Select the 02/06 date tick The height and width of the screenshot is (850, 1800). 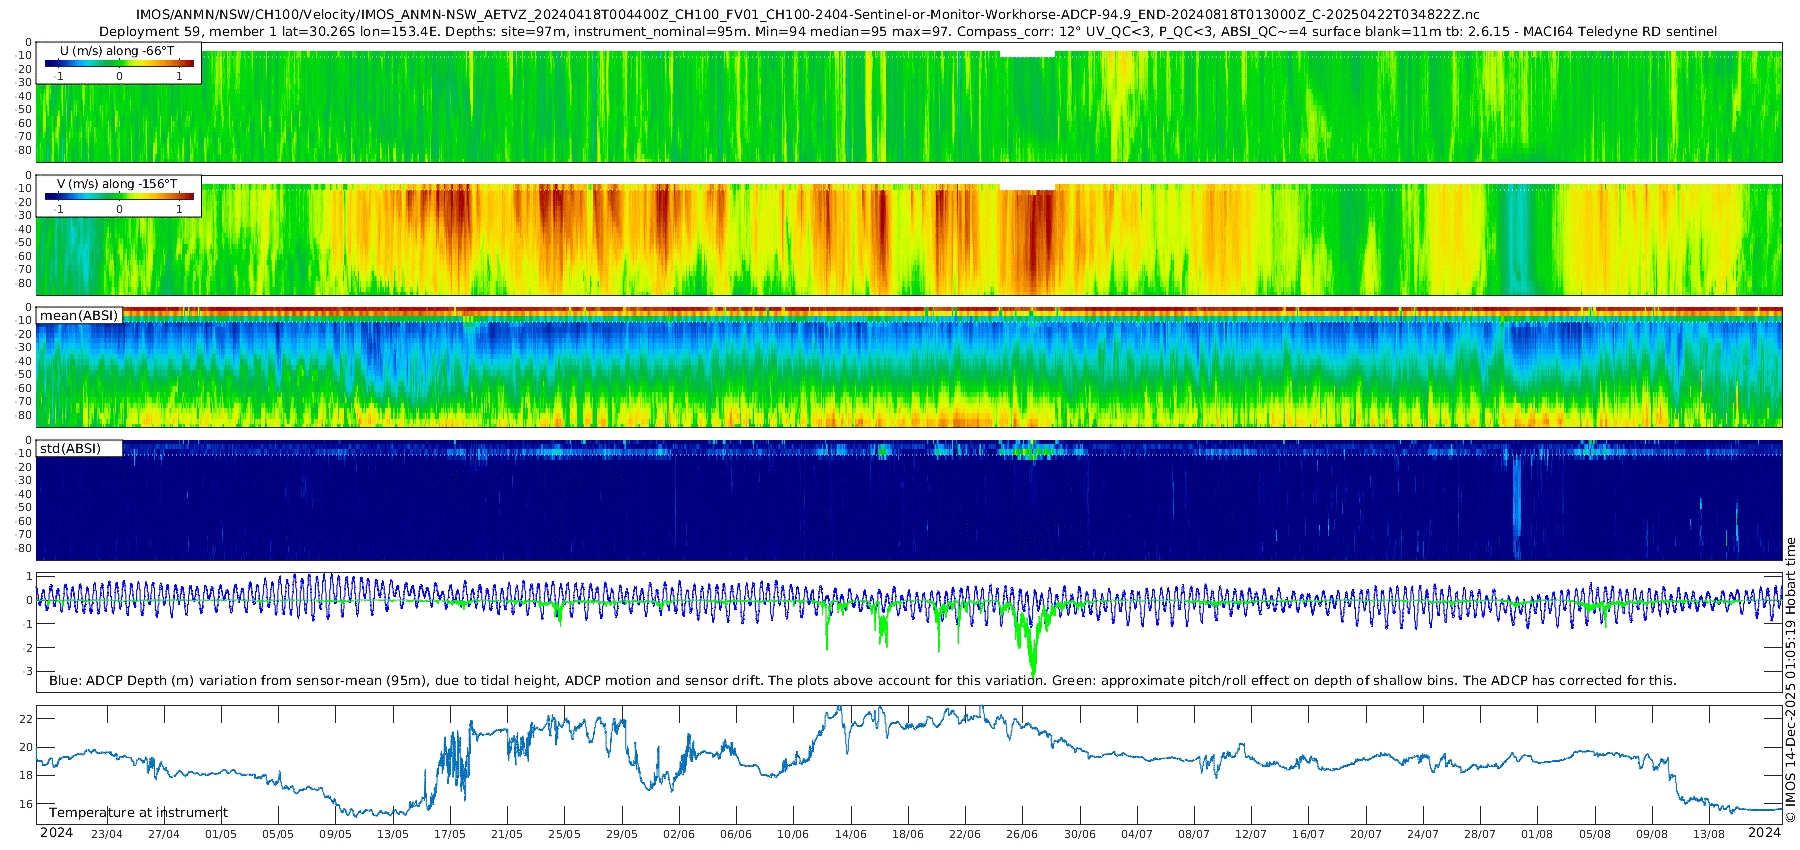(679, 834)
